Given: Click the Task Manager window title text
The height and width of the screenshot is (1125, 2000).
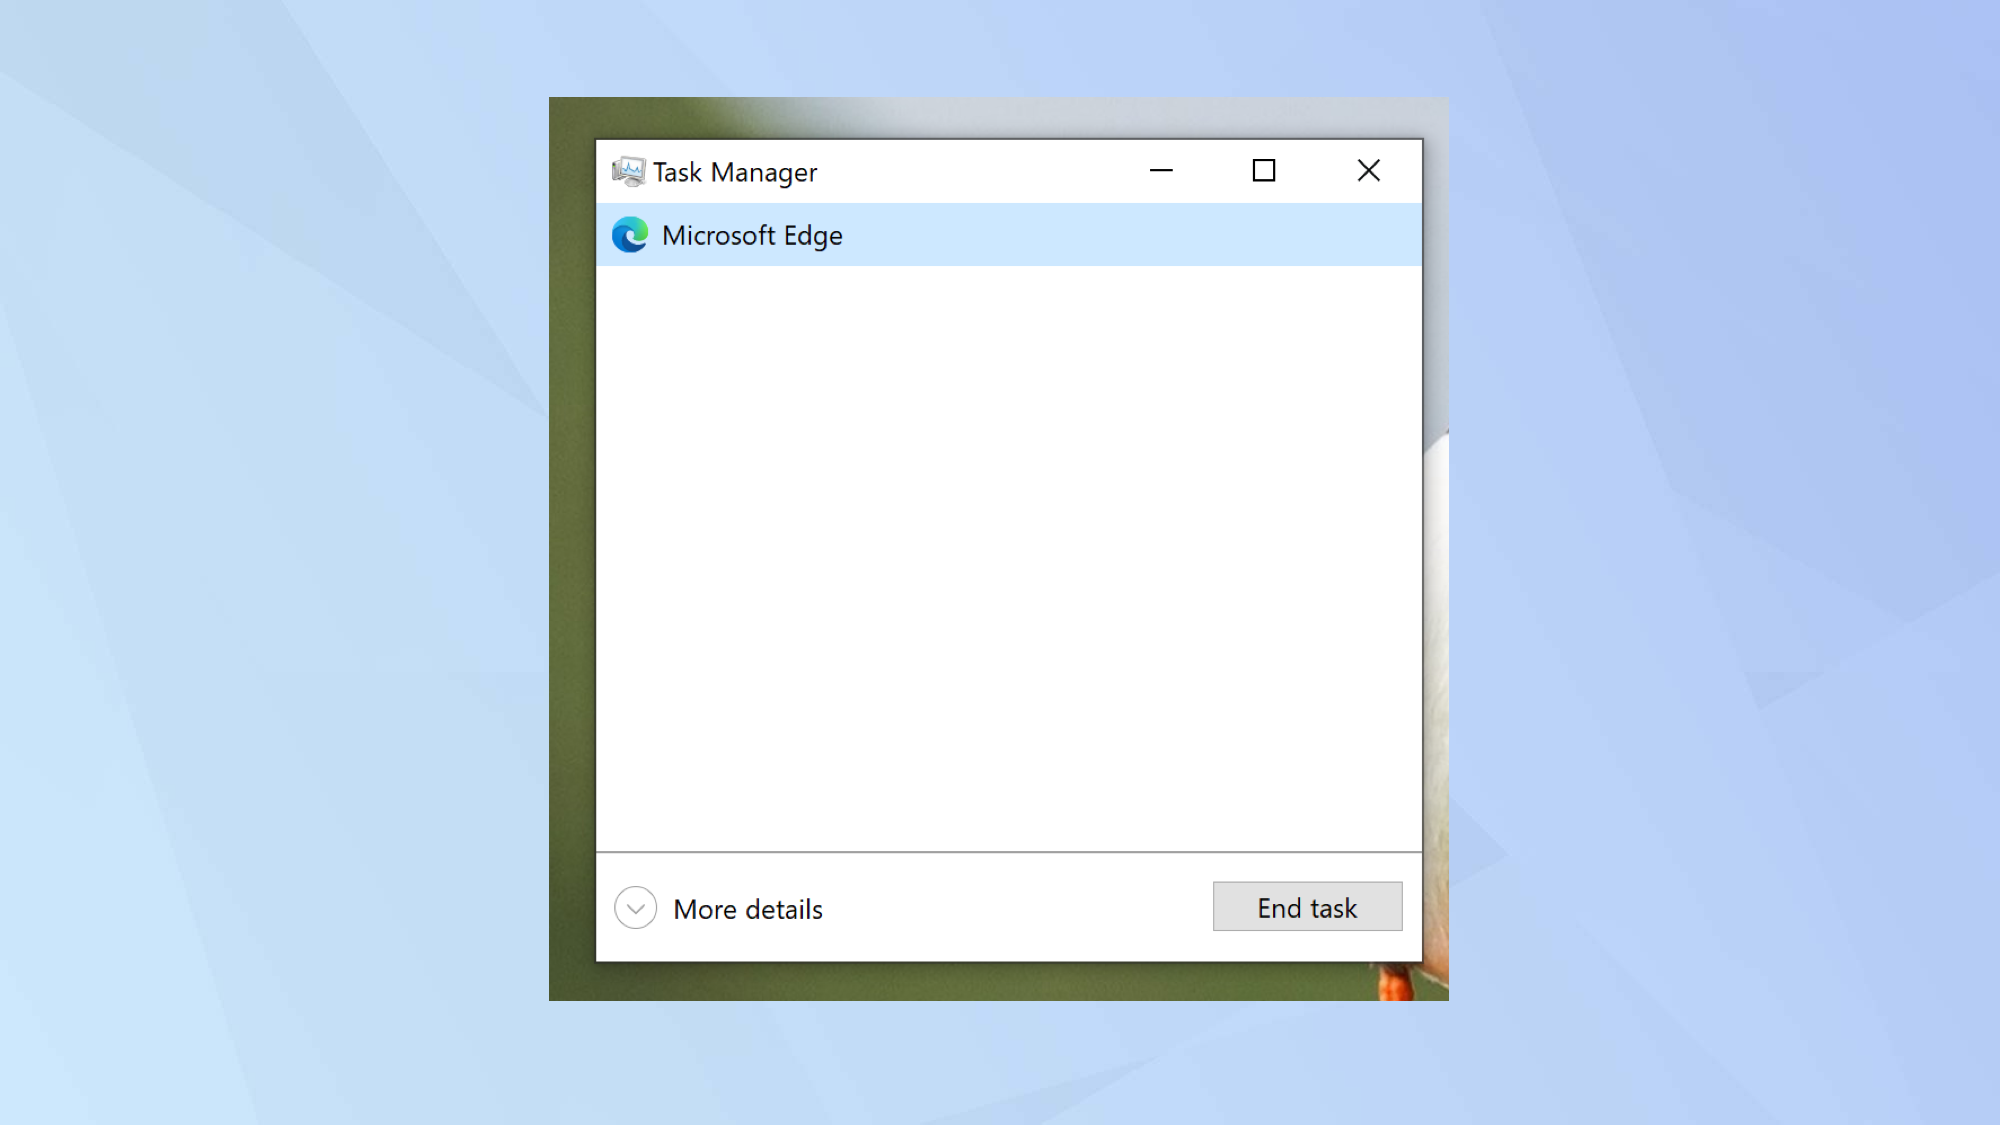Looking at the screenshot, I should coord(735,173).
